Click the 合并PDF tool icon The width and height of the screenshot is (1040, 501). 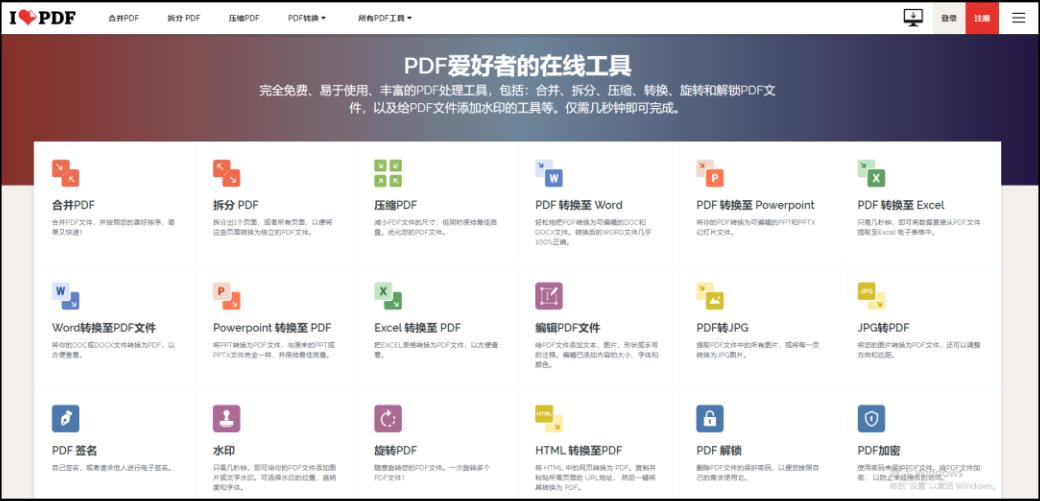pyautogui.click(x=65, y=173)
